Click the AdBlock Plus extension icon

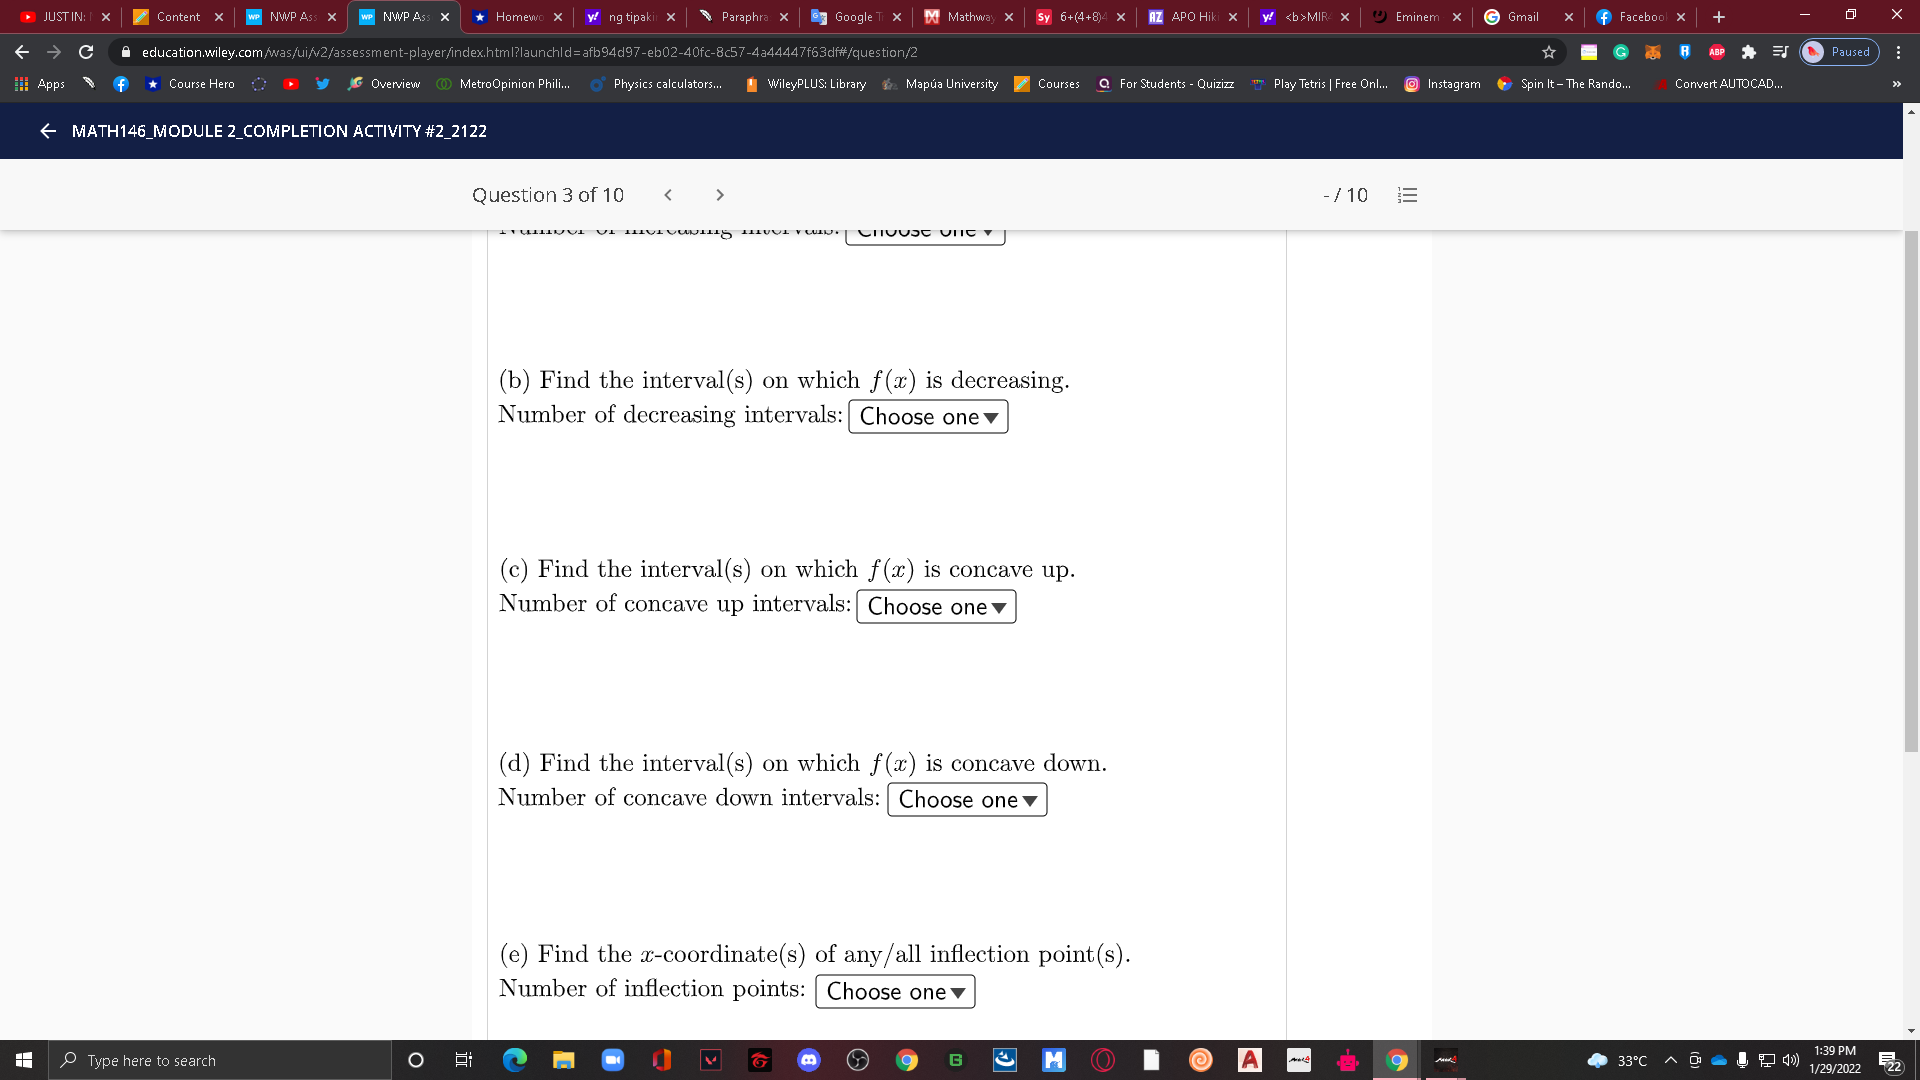point(1717,52)
